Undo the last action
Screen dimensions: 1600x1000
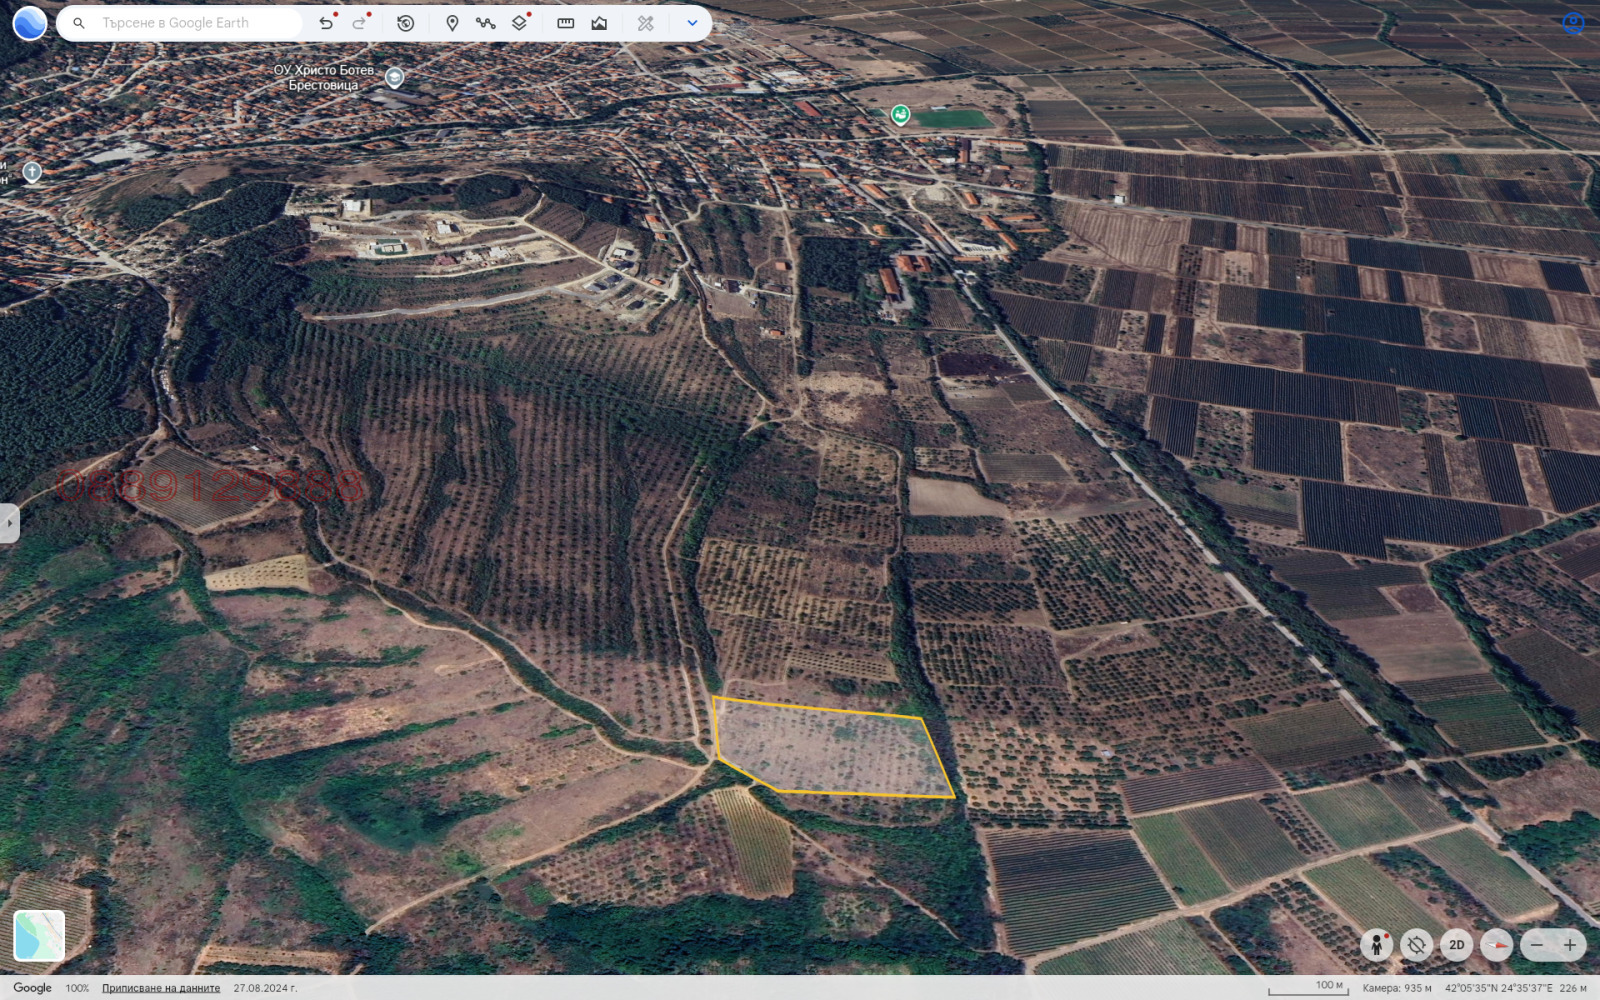pos(326,23)
